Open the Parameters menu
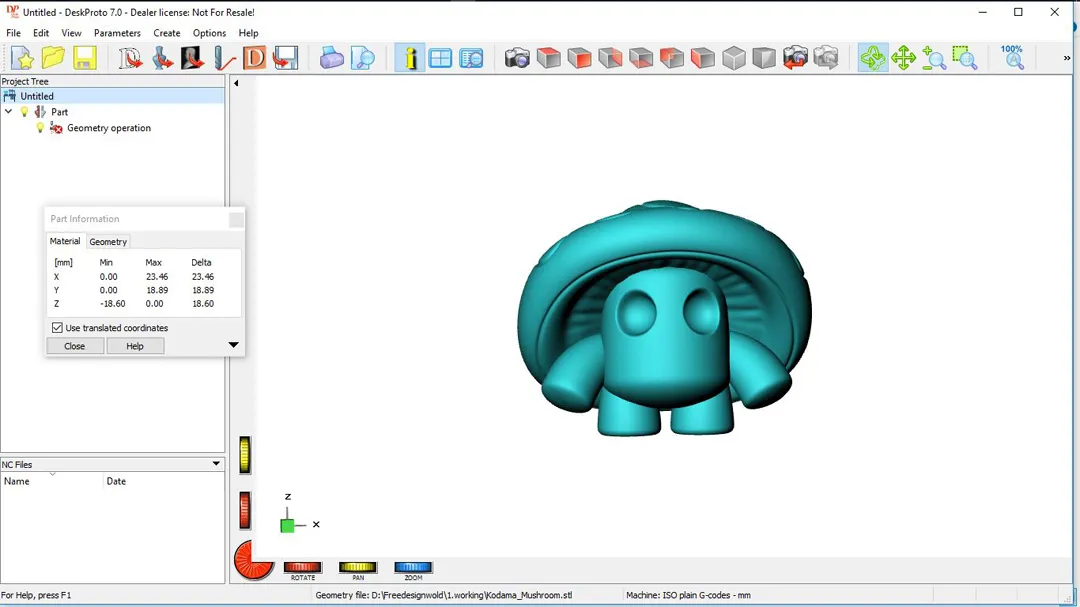This screenshot has width=1080, height=607. tap(117, 33)
